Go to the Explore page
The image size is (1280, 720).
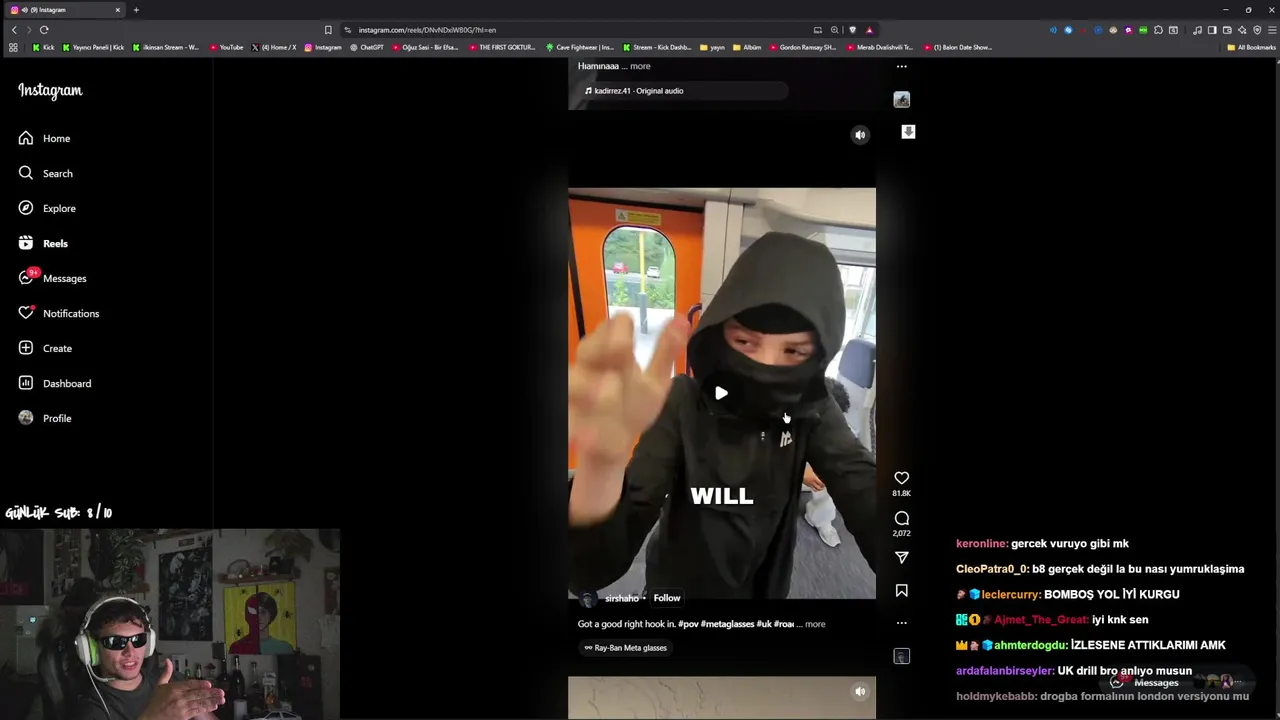pos(47,208)
